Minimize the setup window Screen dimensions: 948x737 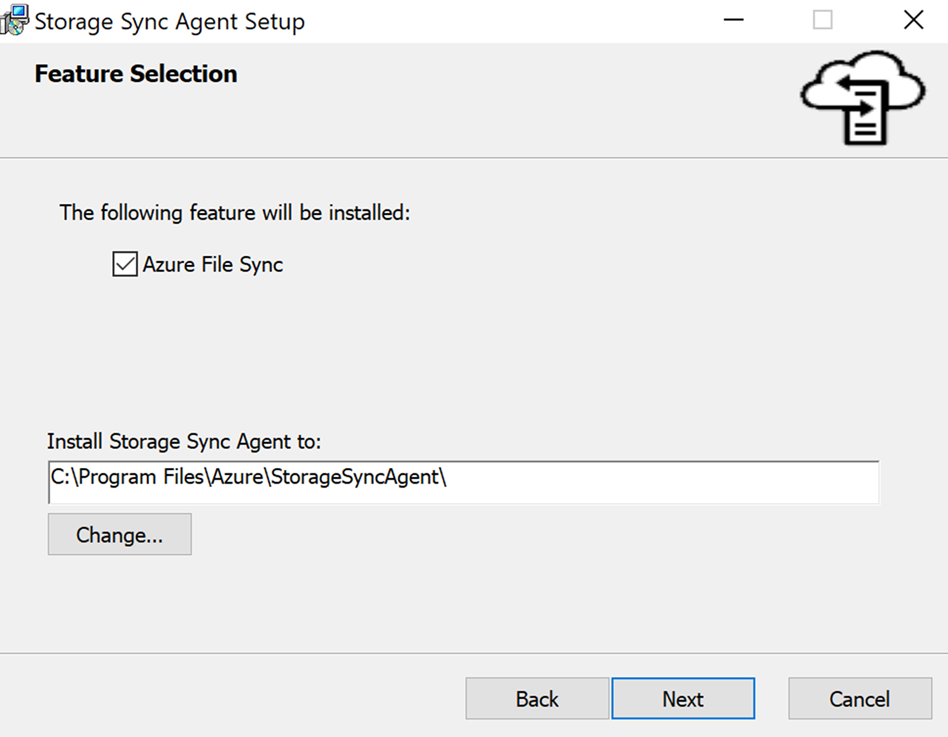[x=733, y=19]
